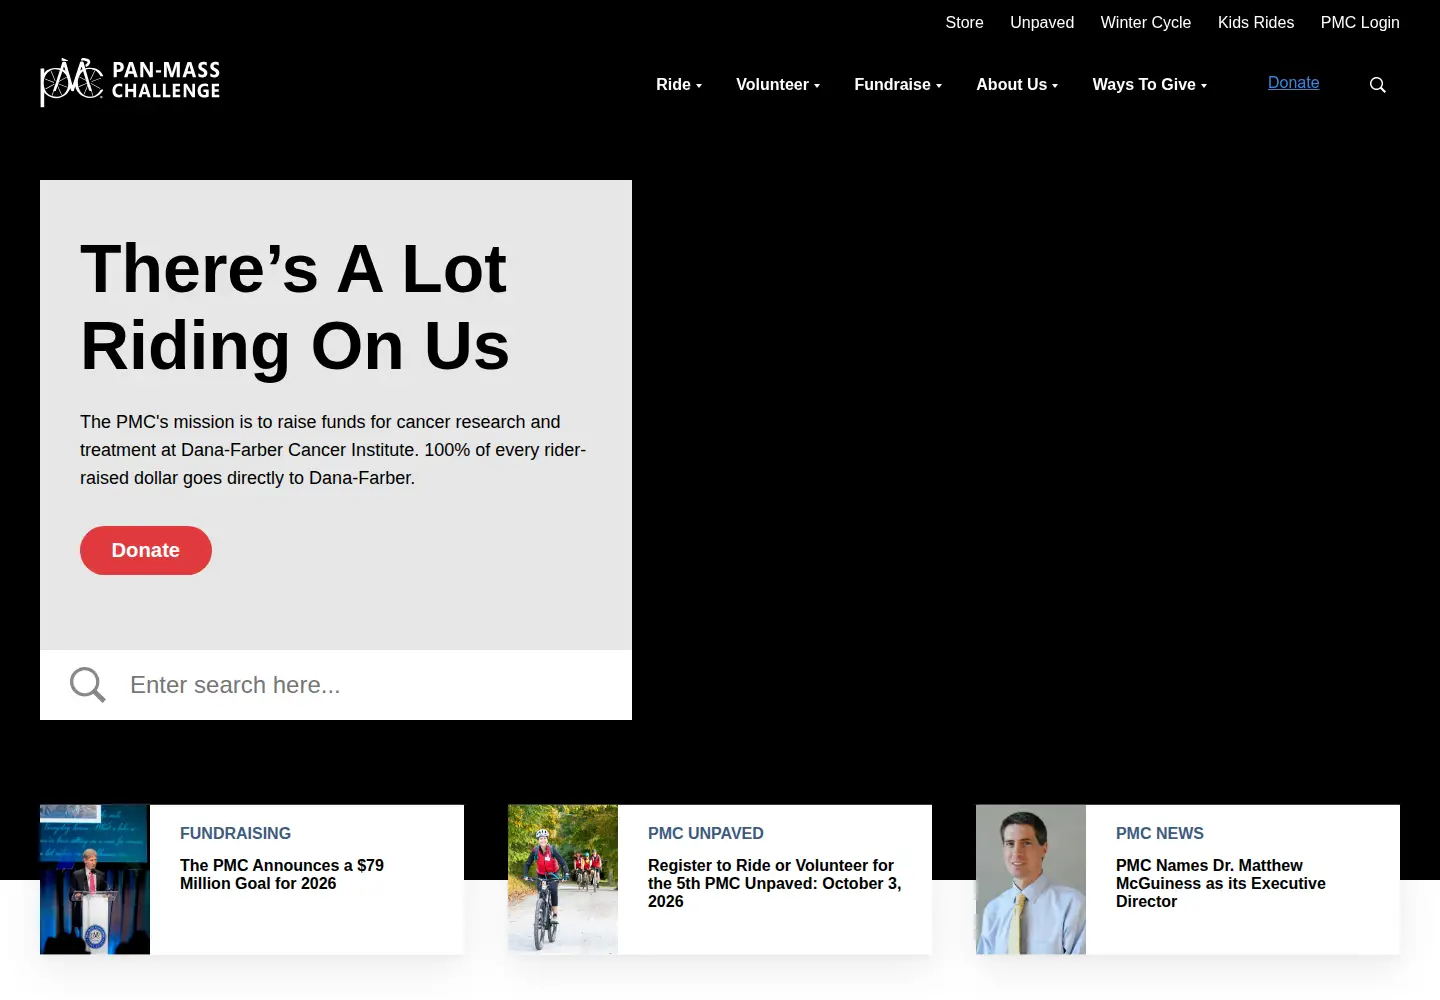Open the header search magnifier icon
This screenshot has width=1440, height=1000.
pyautogui.click(x=1377, y=85)
